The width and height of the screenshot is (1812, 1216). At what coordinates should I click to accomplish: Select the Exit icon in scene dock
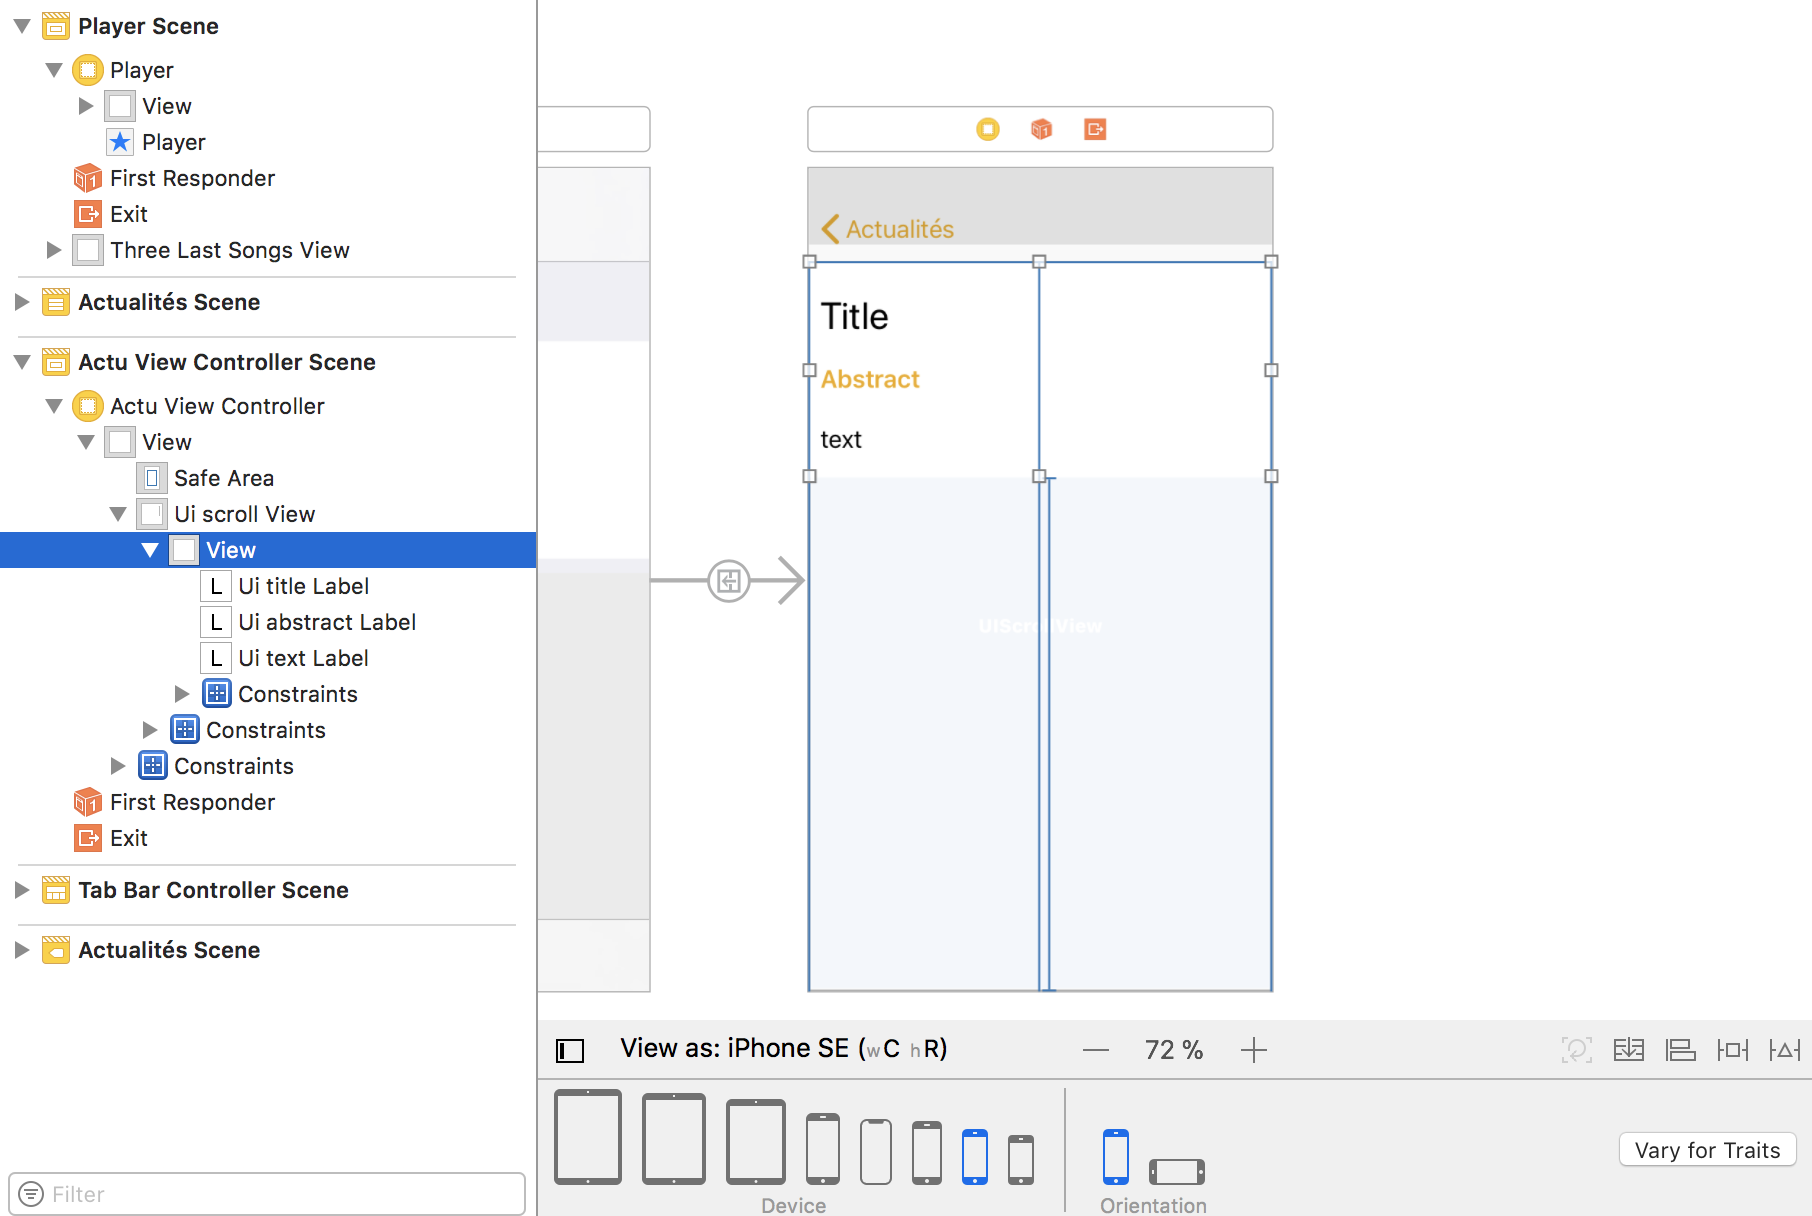(1095, 129)
